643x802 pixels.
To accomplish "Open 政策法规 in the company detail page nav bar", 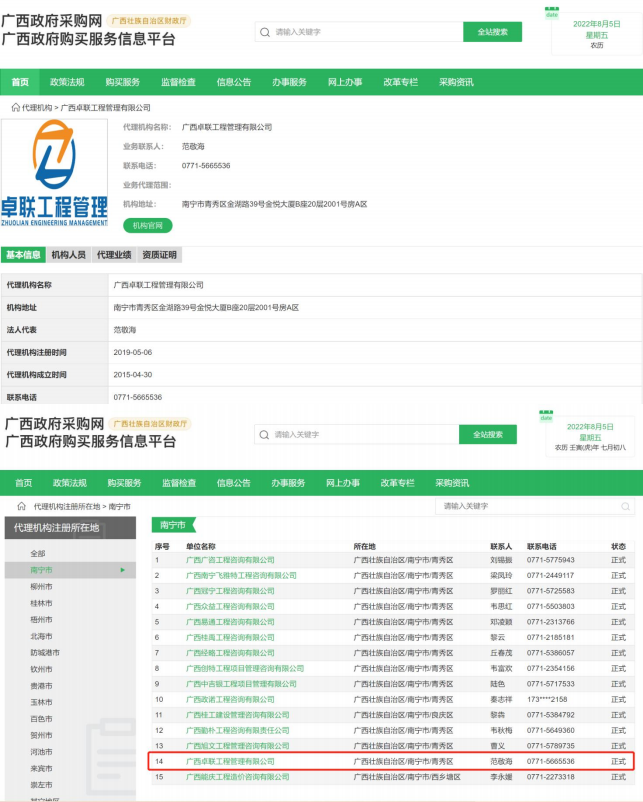I will [x=67, y=82].
